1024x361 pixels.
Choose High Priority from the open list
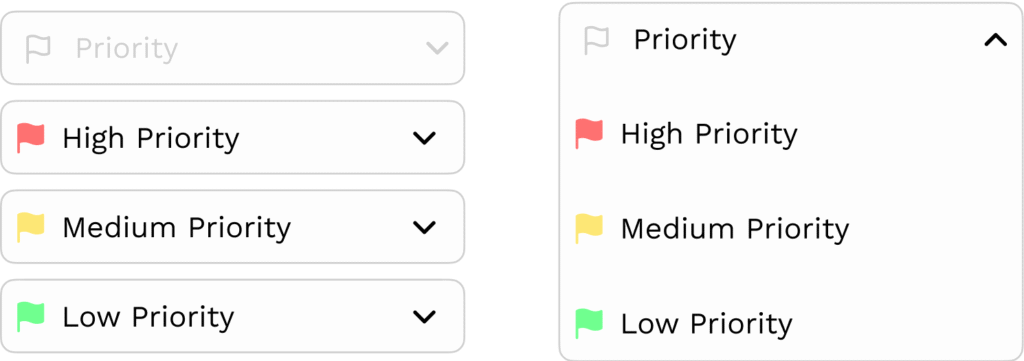[x=709, y=134]
